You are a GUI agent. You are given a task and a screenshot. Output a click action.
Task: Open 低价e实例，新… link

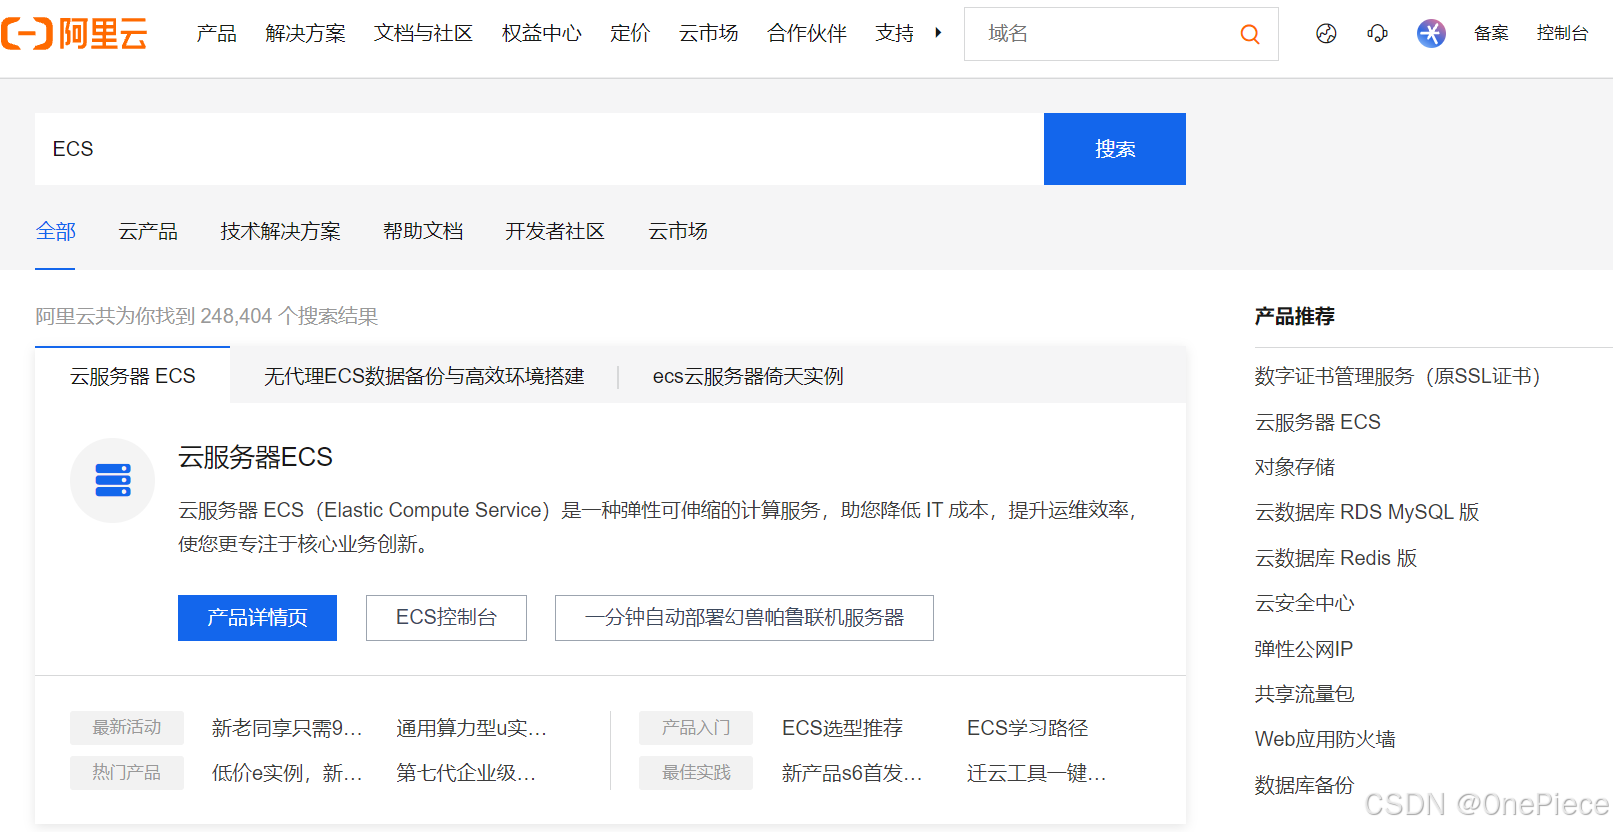tap(287, 773)
